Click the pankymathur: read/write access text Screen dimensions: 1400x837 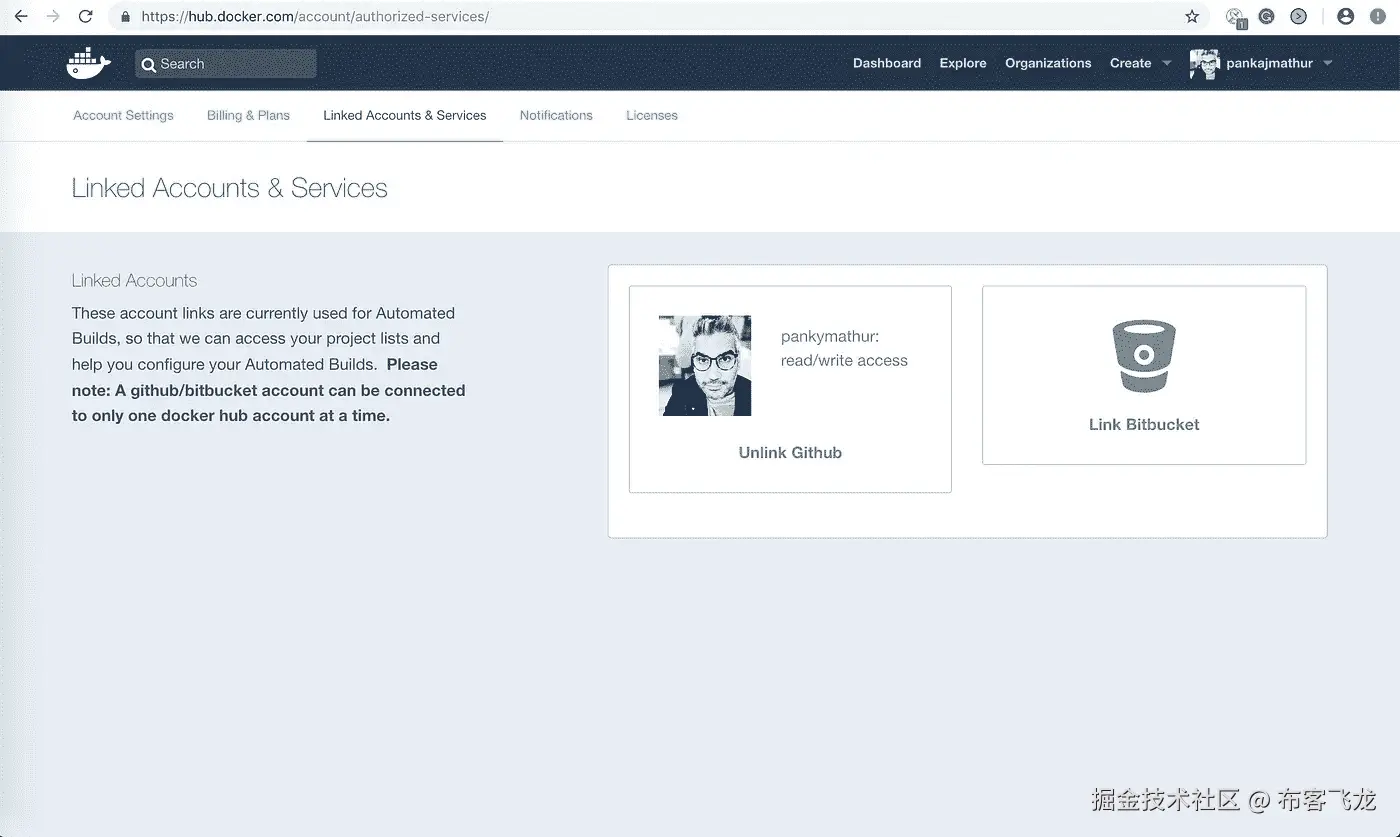tap(844, 348)
